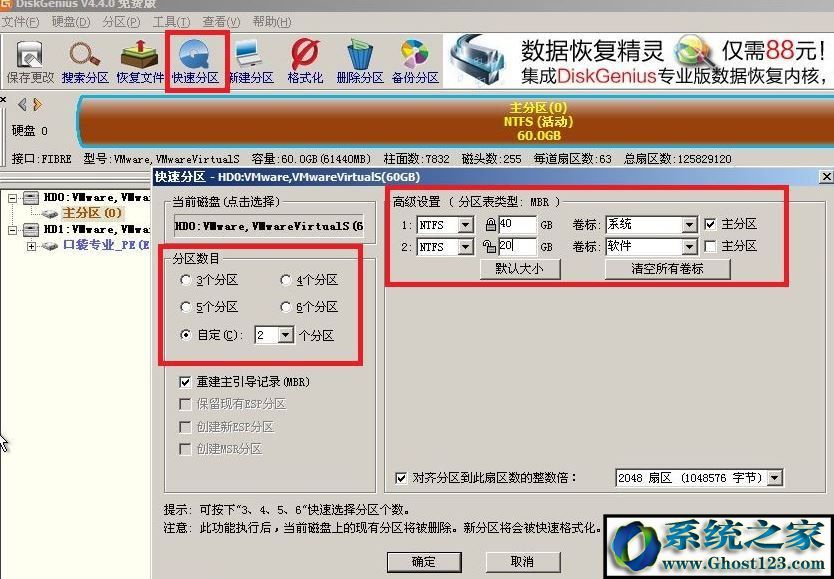Click the 取消 cancel button

(522, 561)
